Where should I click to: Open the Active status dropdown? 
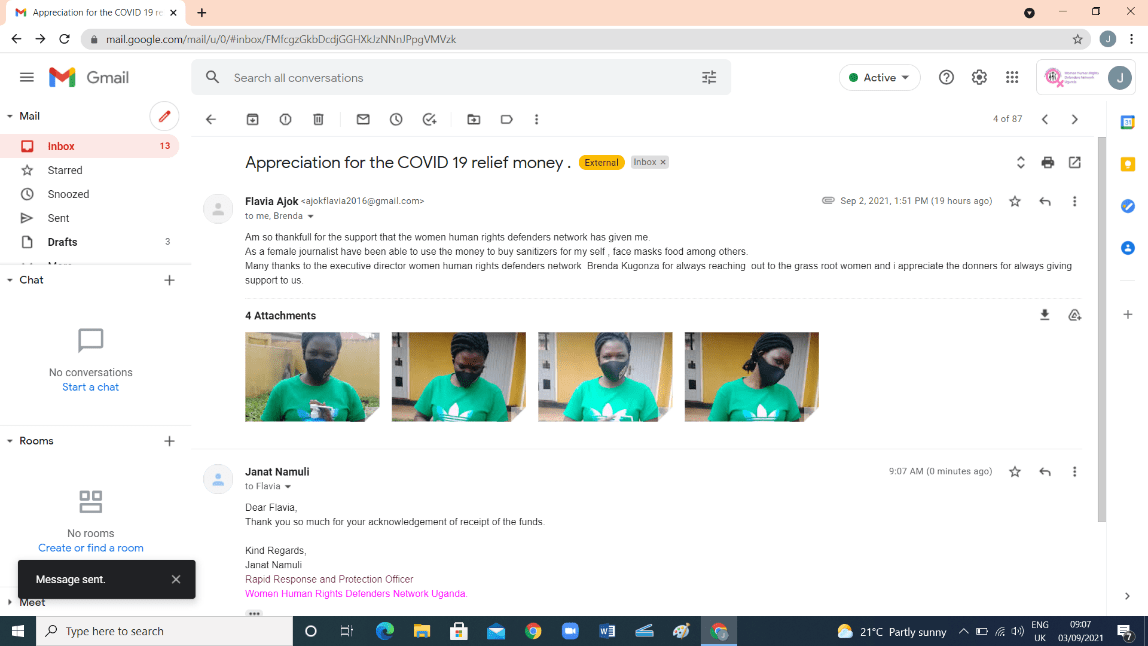point(879,78)
